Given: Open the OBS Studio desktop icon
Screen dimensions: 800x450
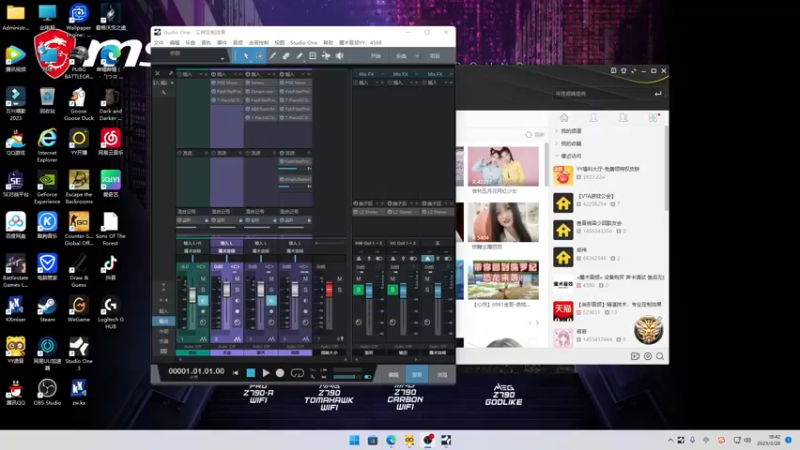Looking at the screenshot, I should tap(47, 392).
